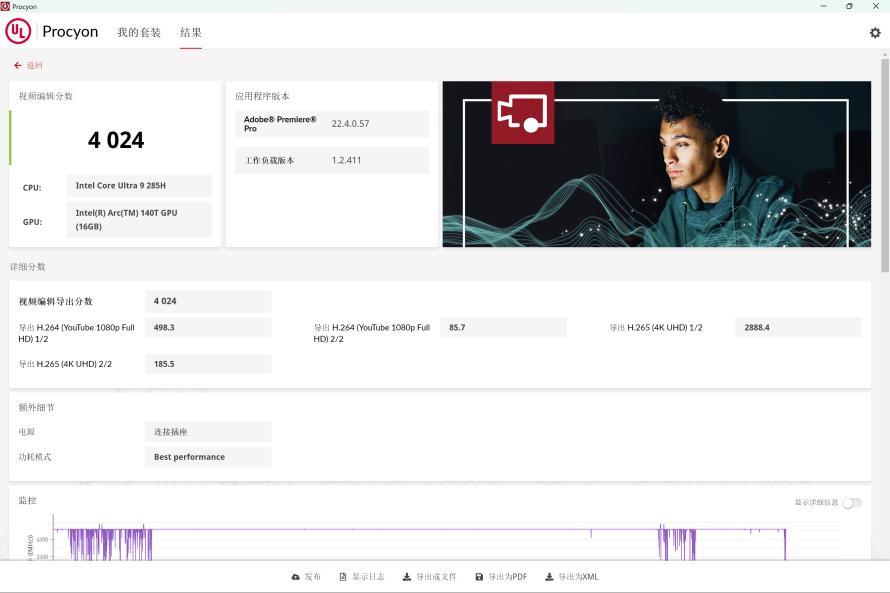Click the Adobe Premiere Pro label

point(280,124)
